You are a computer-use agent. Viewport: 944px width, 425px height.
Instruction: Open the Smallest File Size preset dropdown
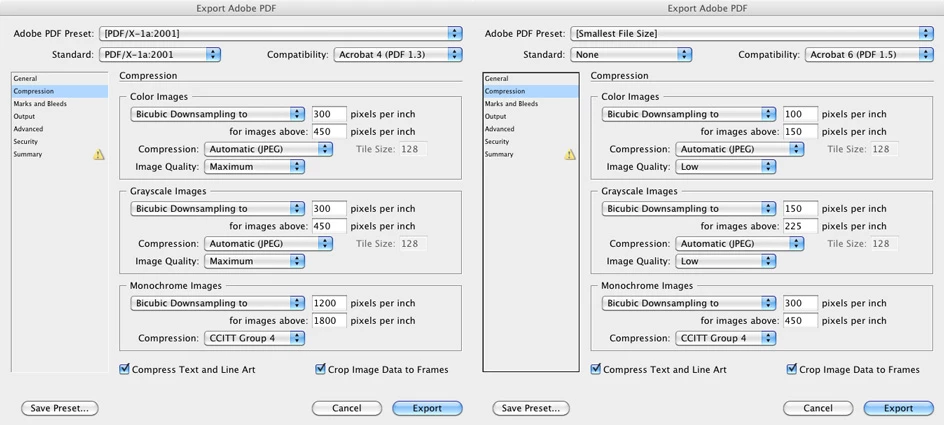pyautogui.click(x=750, y=33)
